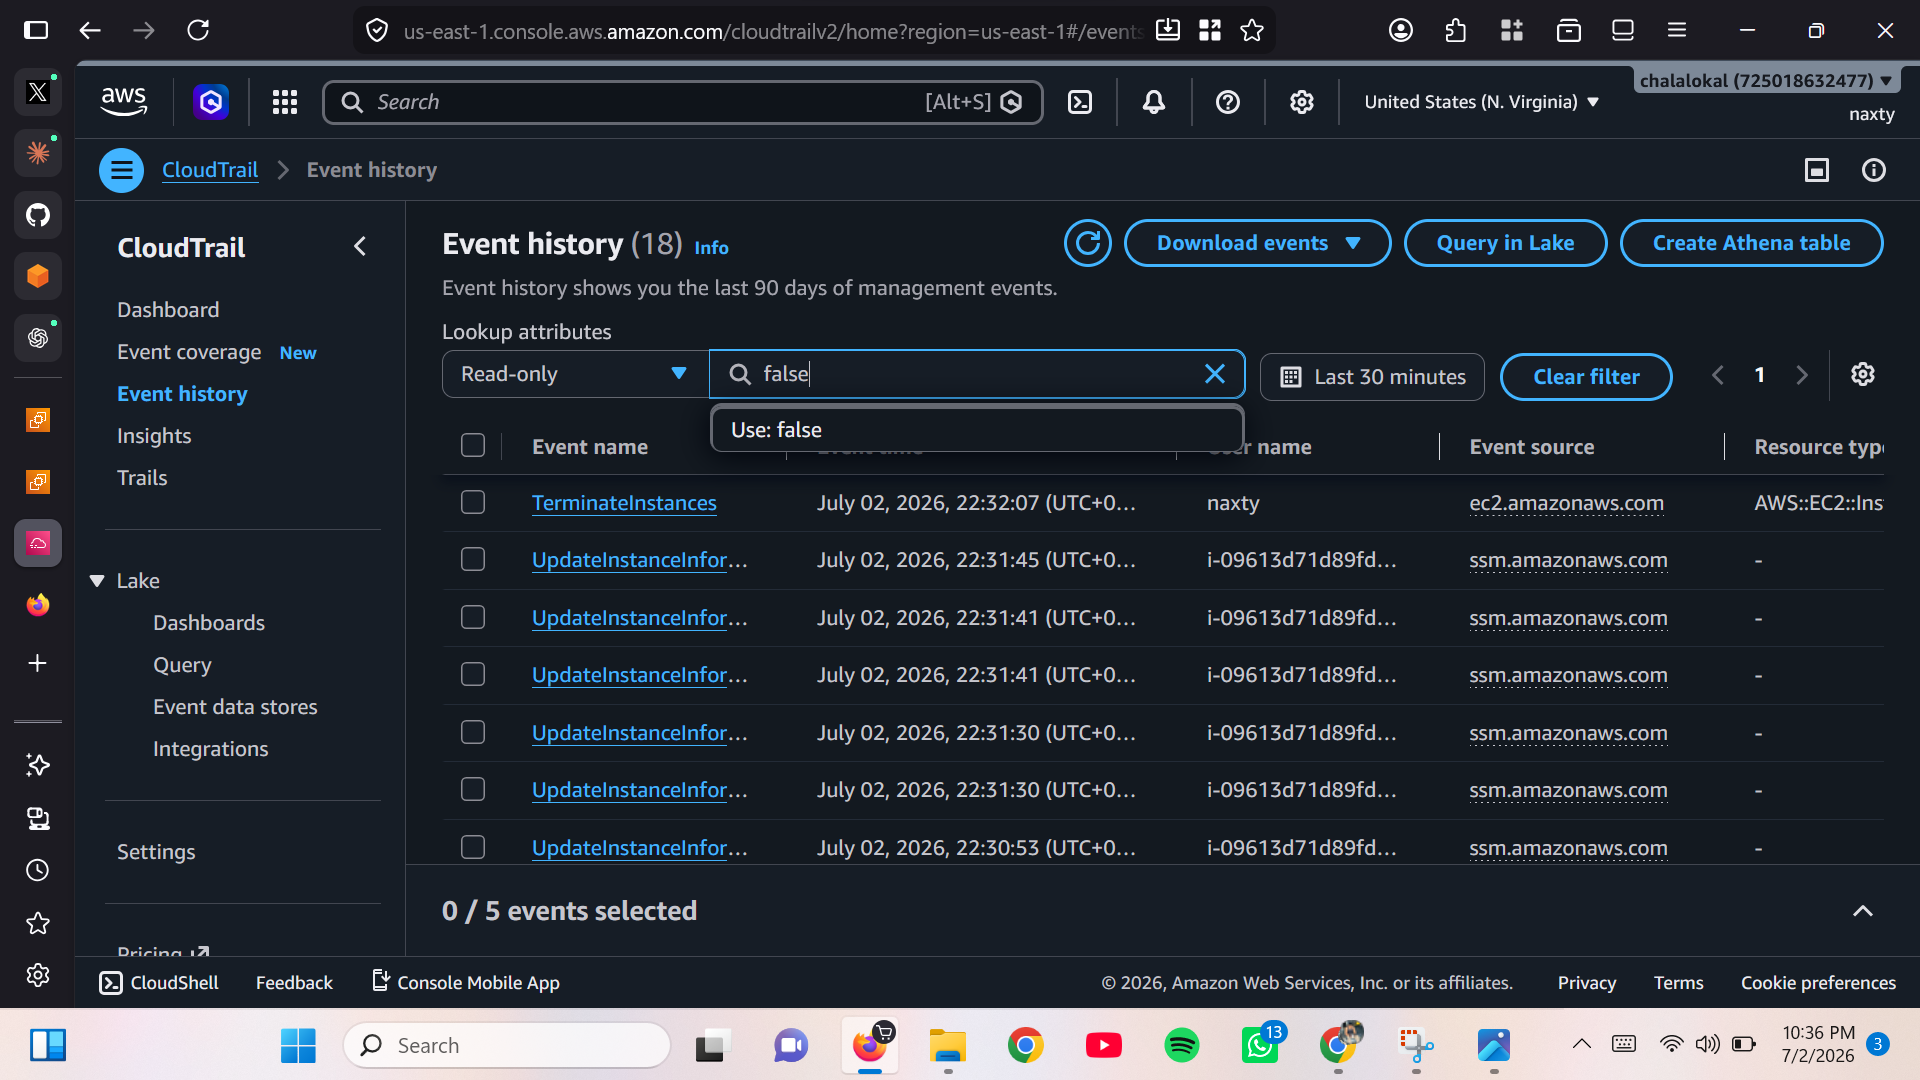Screen dimensions: 1920x1080
Task: Expand the events selected bottom panel
Action: coord(1862,911)
